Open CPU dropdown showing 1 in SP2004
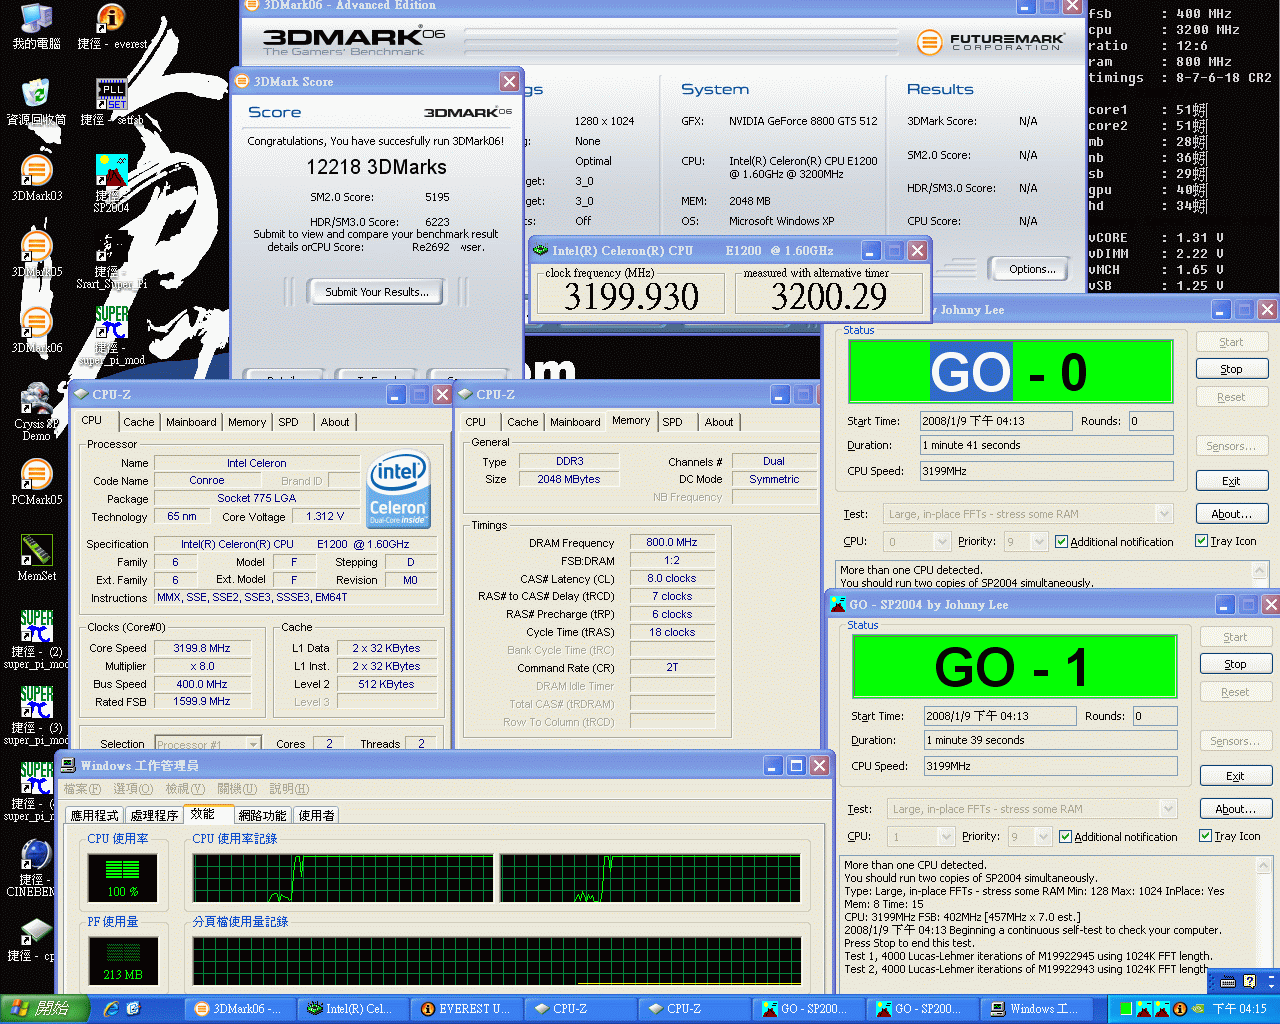 coord(921,836)
